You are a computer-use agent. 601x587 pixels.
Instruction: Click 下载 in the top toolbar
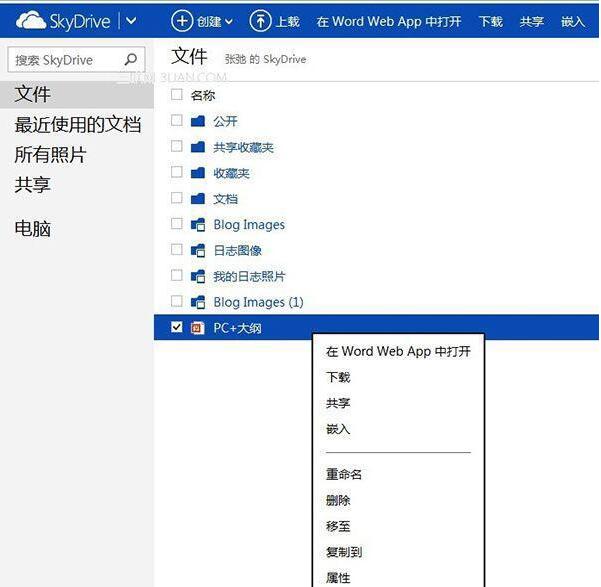point(491,21)
